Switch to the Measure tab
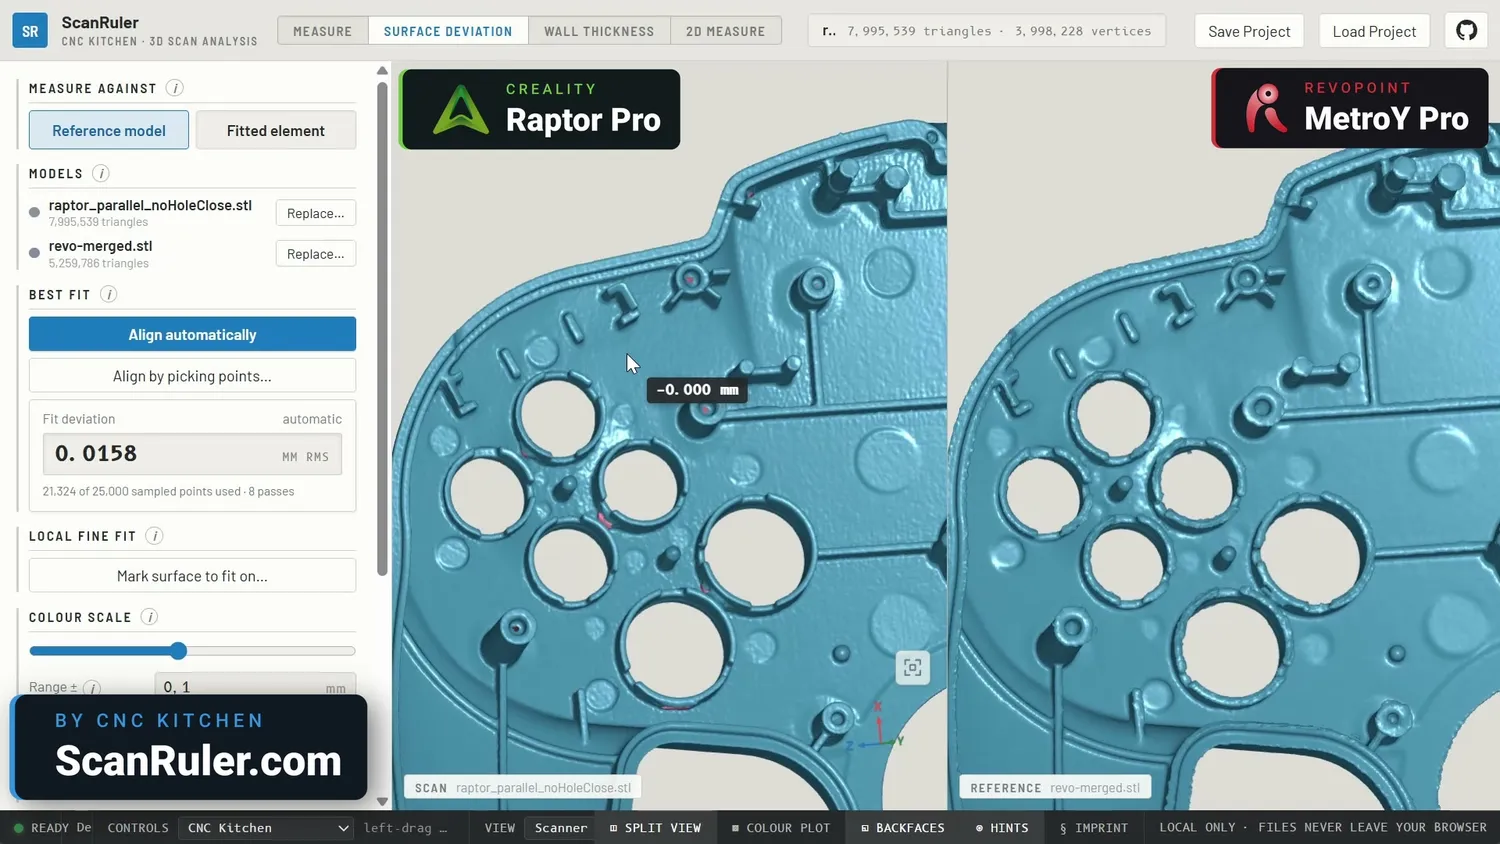This screenshot has width=1500, height=844. click(x=323, y=31)
